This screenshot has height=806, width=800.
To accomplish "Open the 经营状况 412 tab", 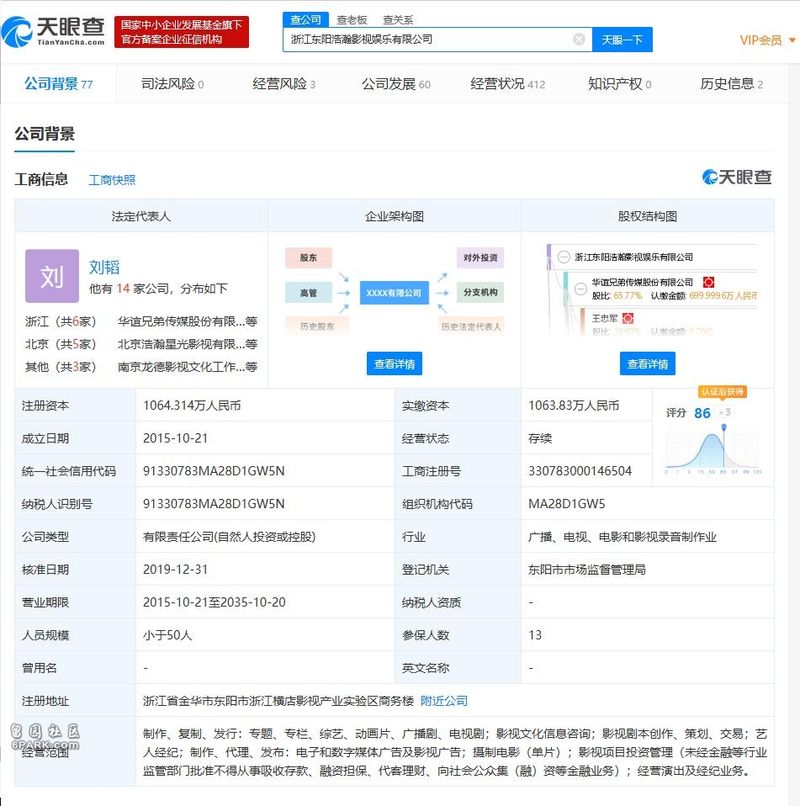I will (507, 84).
